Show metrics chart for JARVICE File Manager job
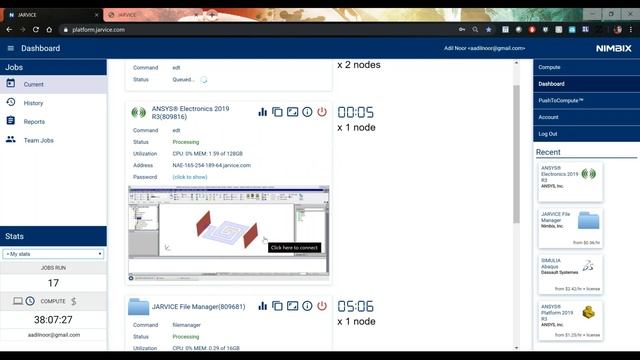 (262, 306)
